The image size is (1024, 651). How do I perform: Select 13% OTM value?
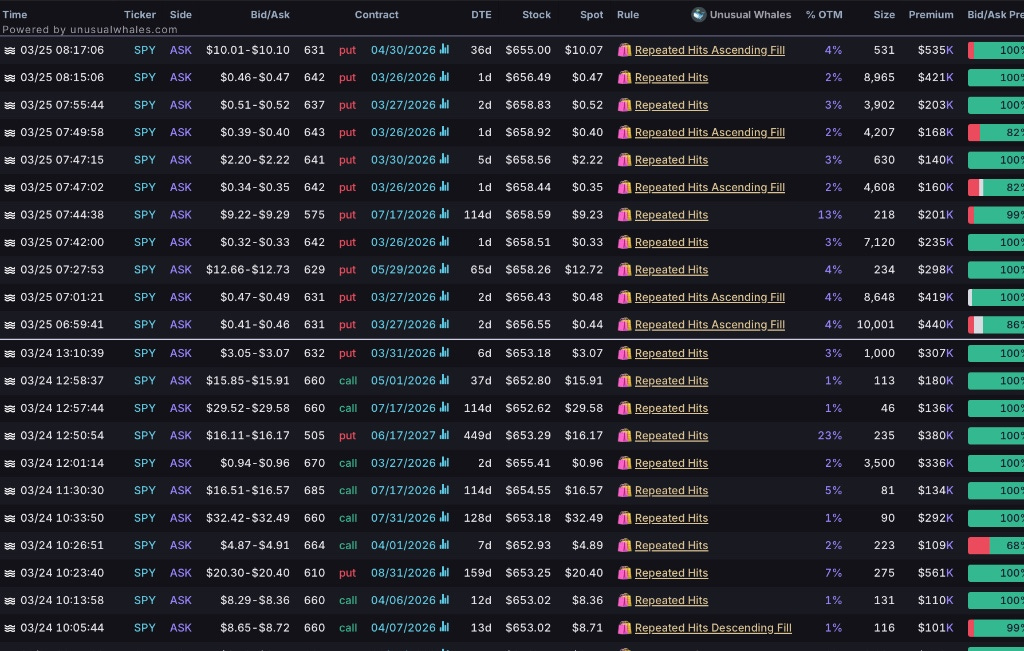click(x=829, y=215)
